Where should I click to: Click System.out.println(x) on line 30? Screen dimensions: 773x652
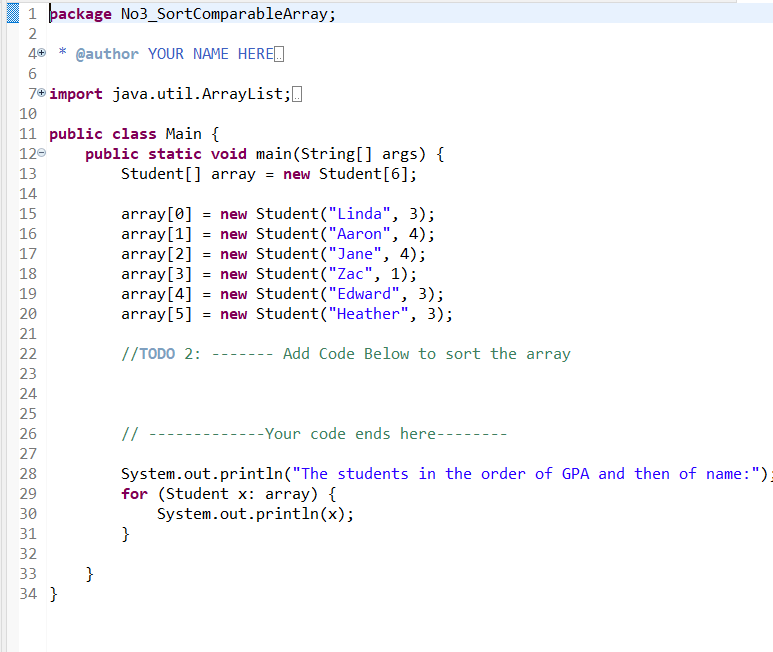pyautogui.click(x=255, y=514)
